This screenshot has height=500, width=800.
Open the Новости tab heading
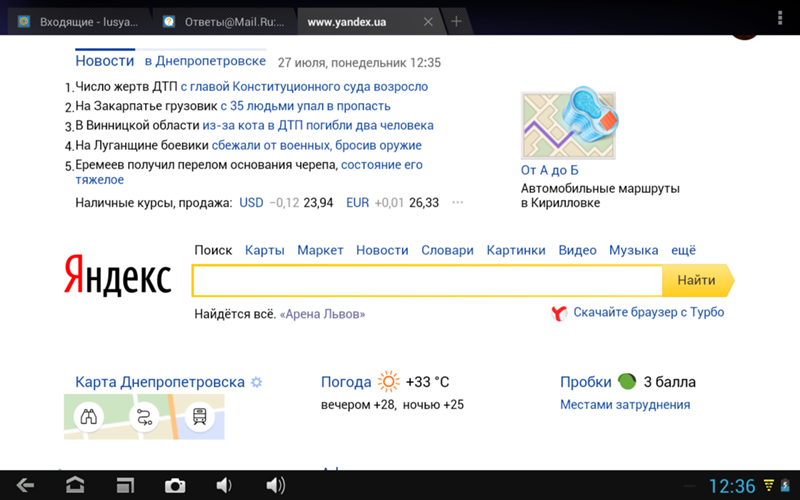click(105, 61)
